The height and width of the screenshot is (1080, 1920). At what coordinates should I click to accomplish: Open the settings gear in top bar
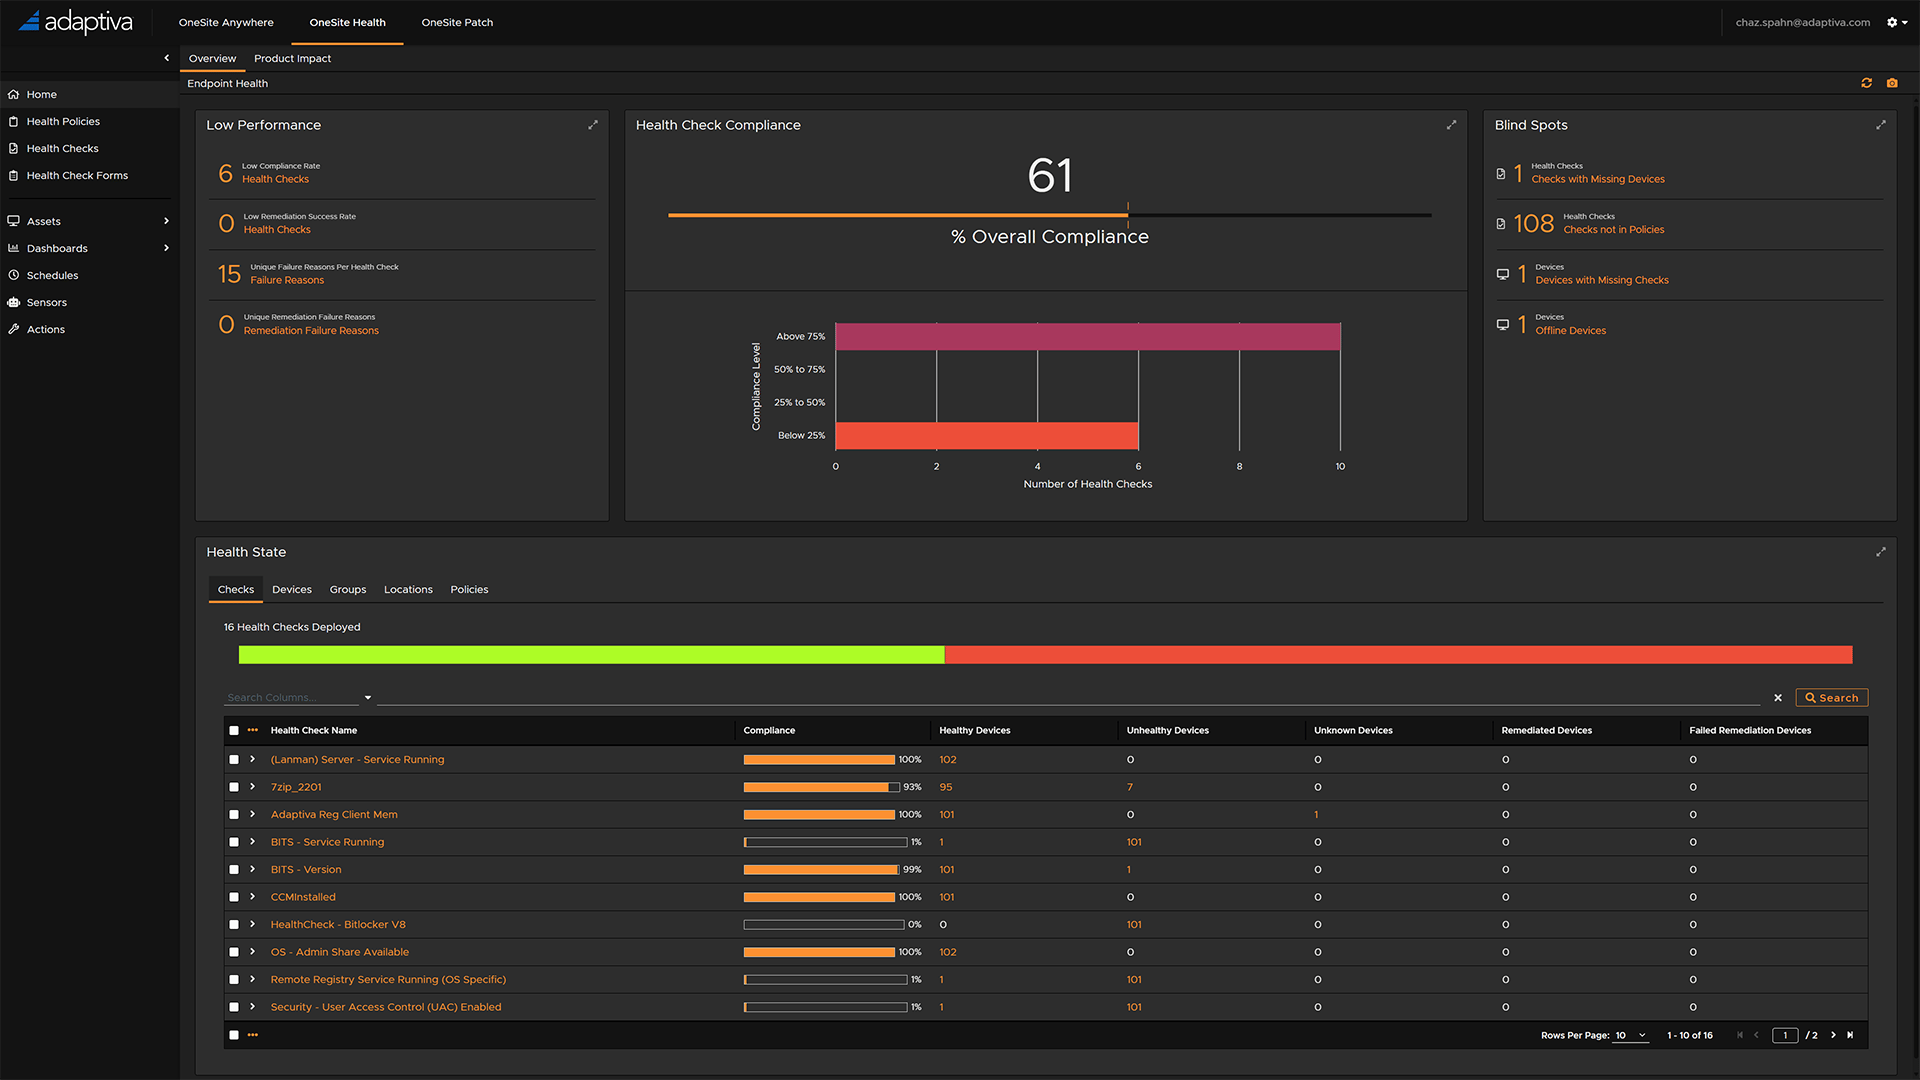point(1892,22)
